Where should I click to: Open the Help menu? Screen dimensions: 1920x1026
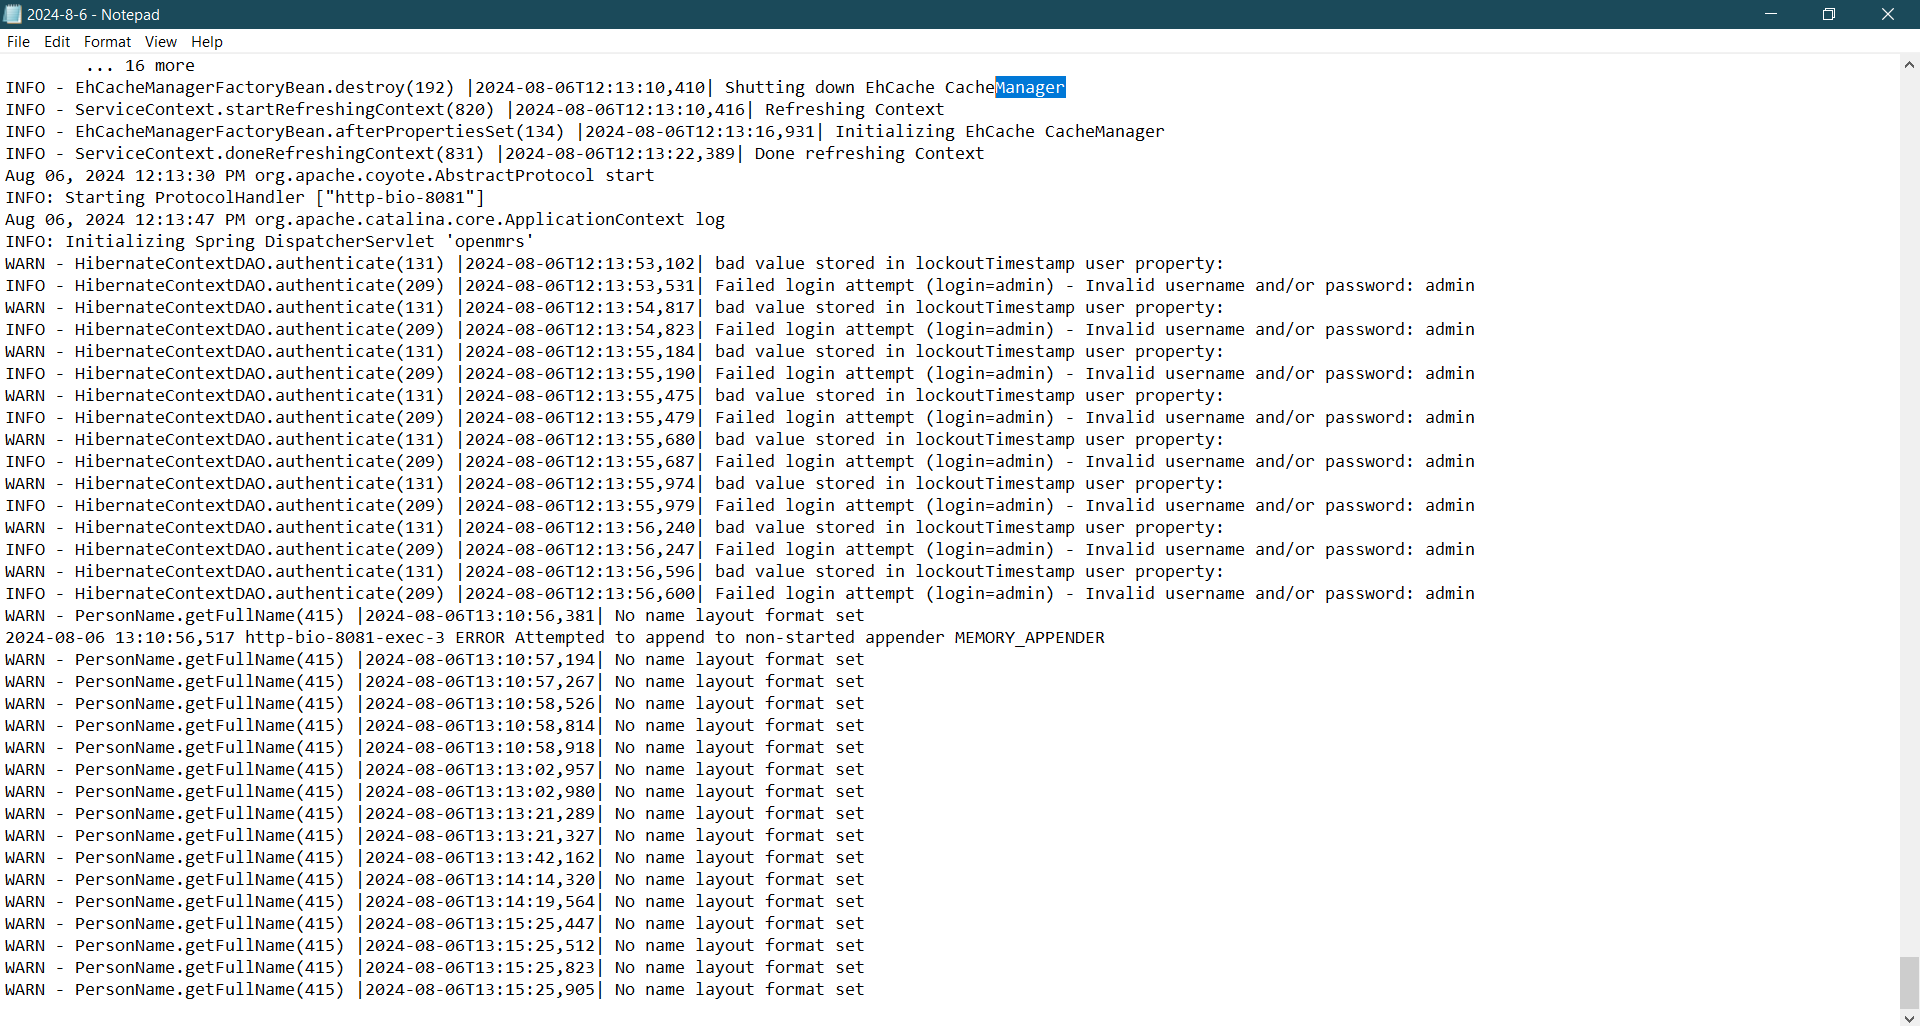pyautogui.click(x=207, y=42)
